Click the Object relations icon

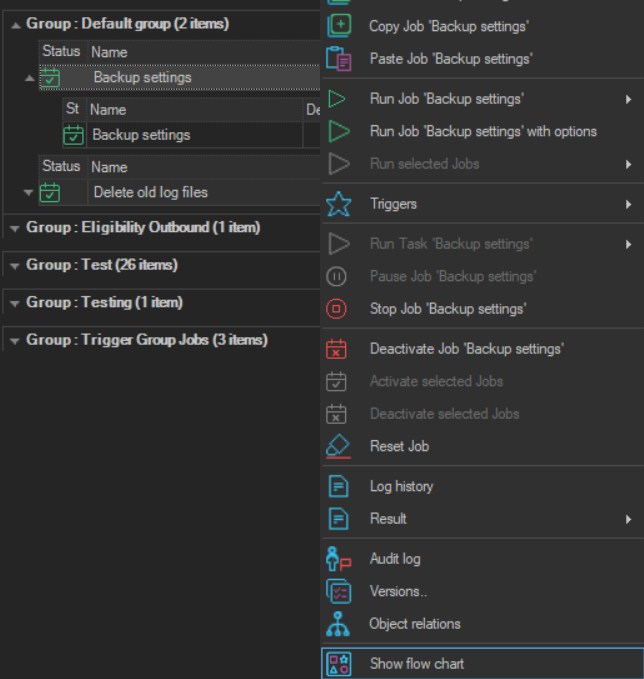339,624
